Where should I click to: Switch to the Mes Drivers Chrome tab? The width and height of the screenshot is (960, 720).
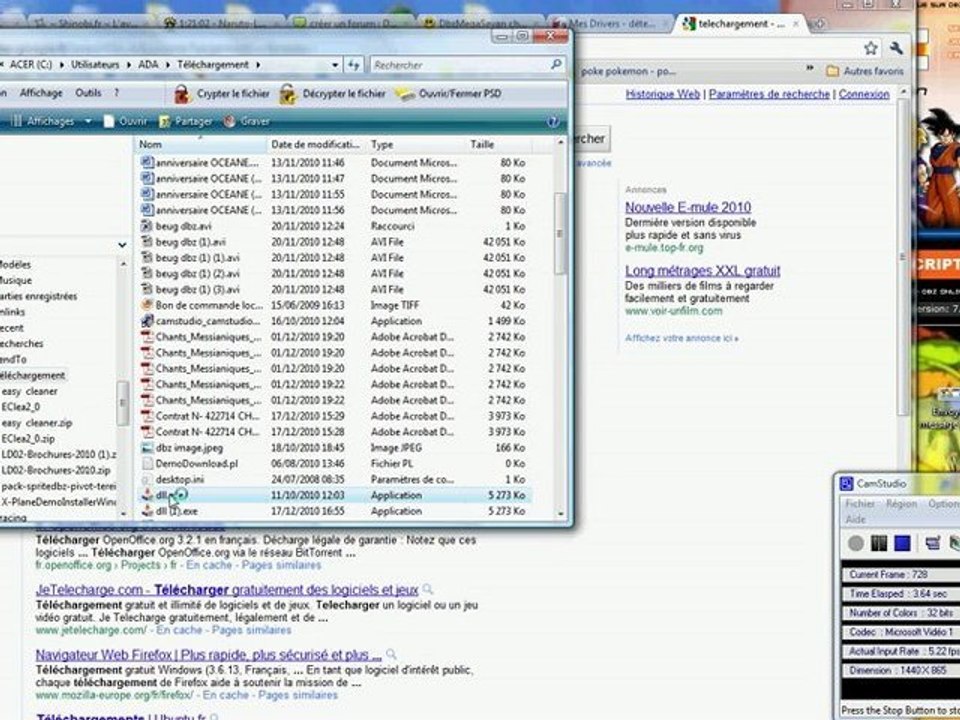coord(610,24)
